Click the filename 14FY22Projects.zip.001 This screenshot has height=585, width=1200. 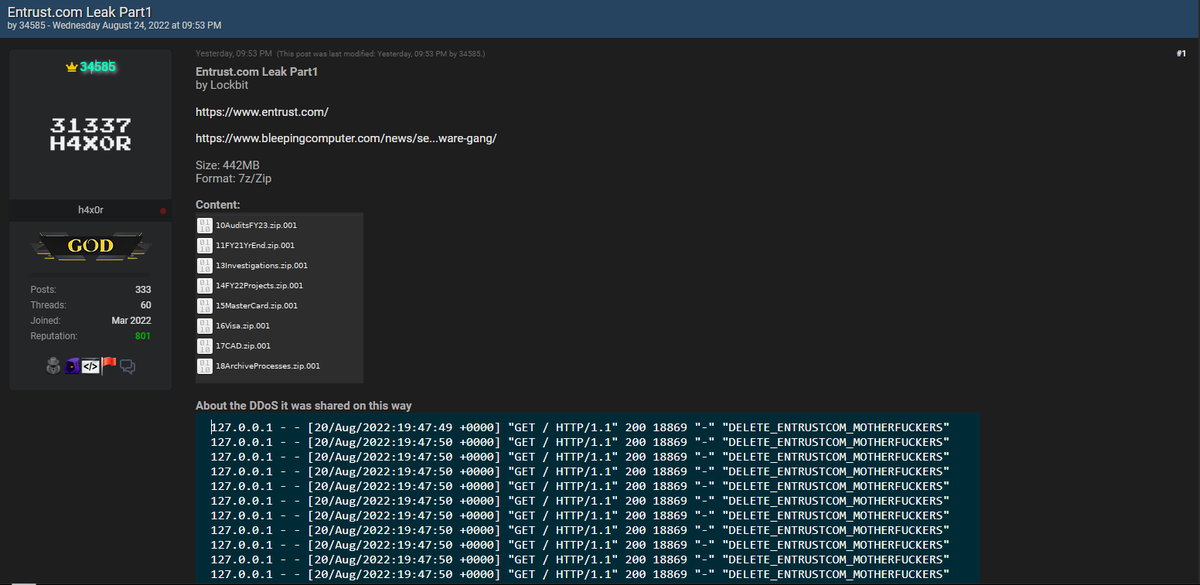pos(259,286)
